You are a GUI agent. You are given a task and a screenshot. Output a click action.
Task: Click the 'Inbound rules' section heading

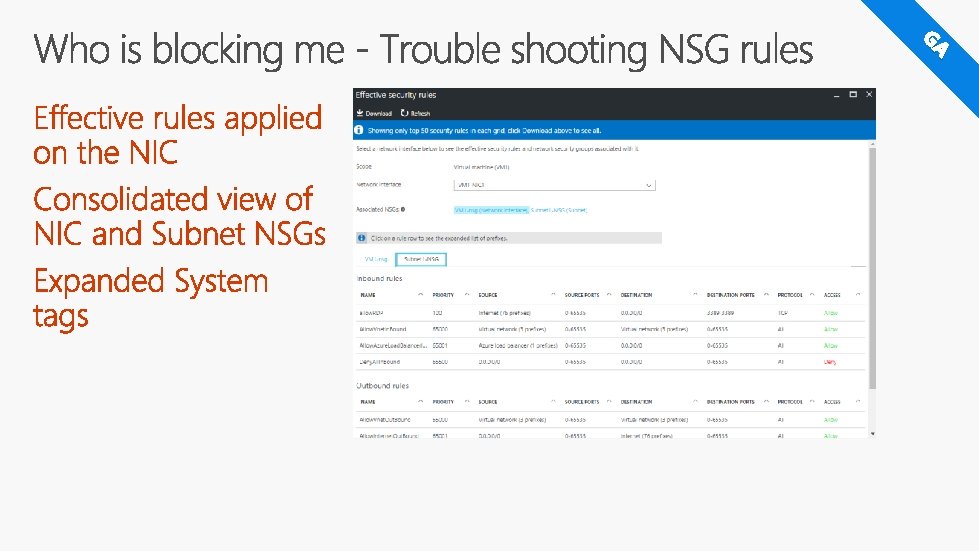pos(380,278)
